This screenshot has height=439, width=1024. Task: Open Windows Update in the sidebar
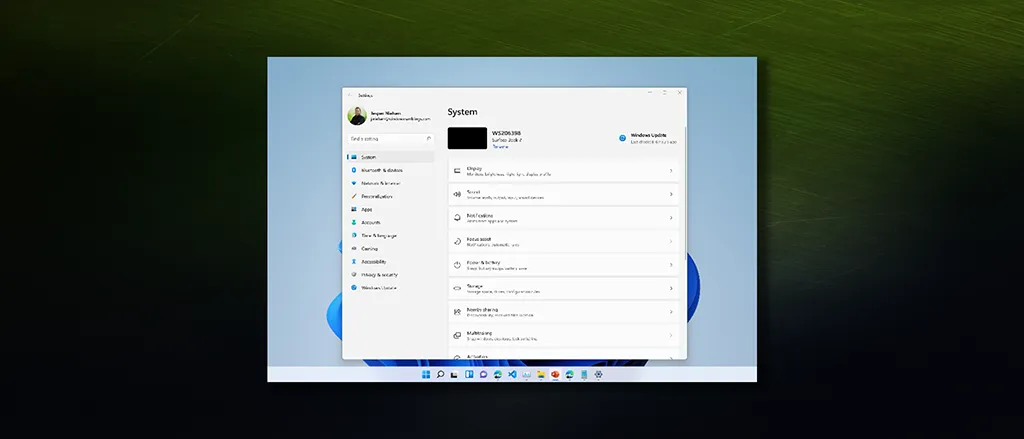click(391, 287)
